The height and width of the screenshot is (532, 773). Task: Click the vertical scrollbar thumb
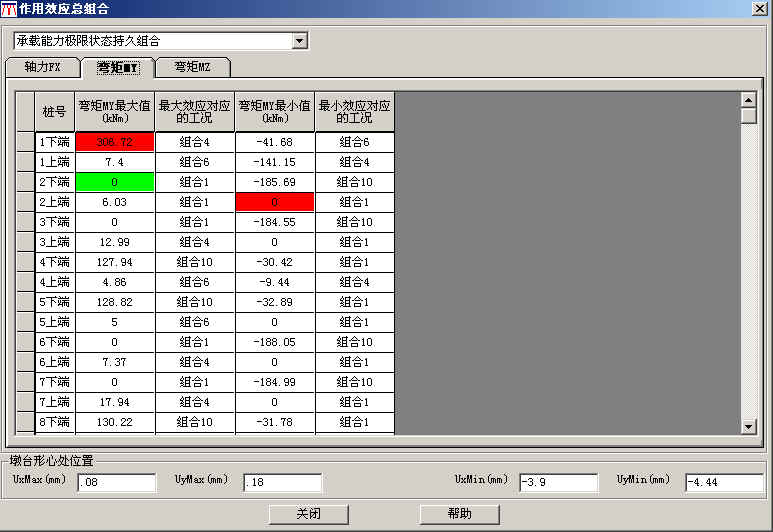click(748, 115)
